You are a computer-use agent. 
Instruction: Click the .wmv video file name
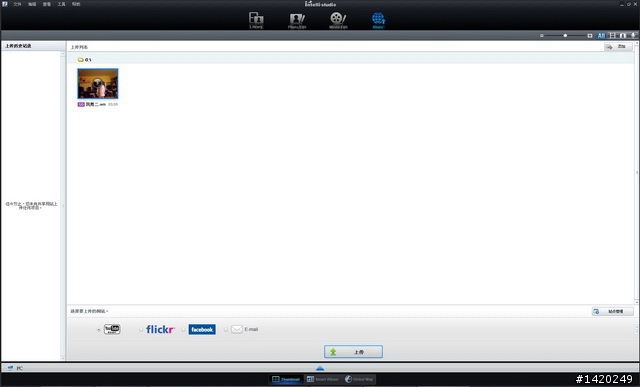(96, 105)
